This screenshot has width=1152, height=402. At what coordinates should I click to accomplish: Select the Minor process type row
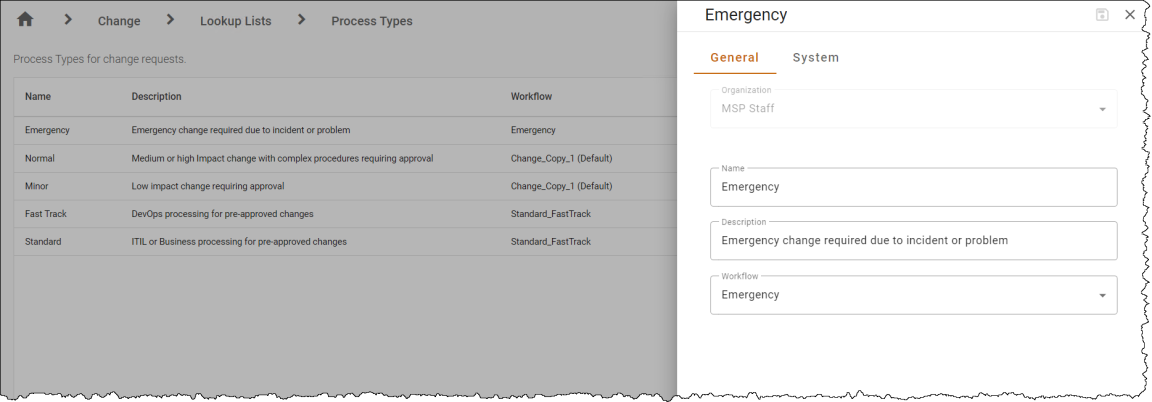345,186
